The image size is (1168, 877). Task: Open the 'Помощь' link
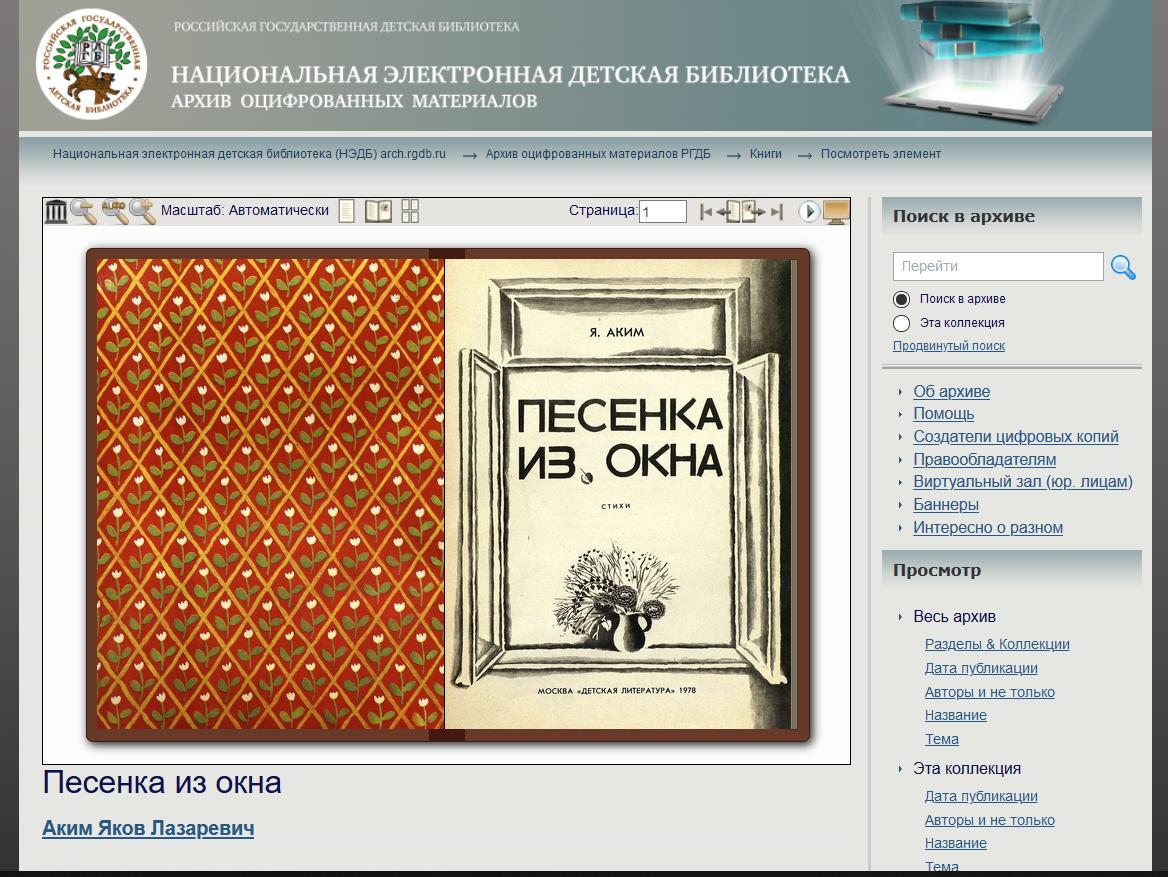(943, 414)
